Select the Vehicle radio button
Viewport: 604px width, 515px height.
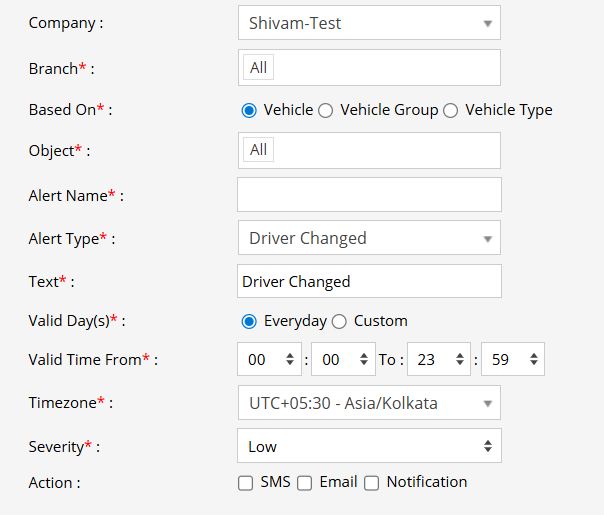pos(250,111)
